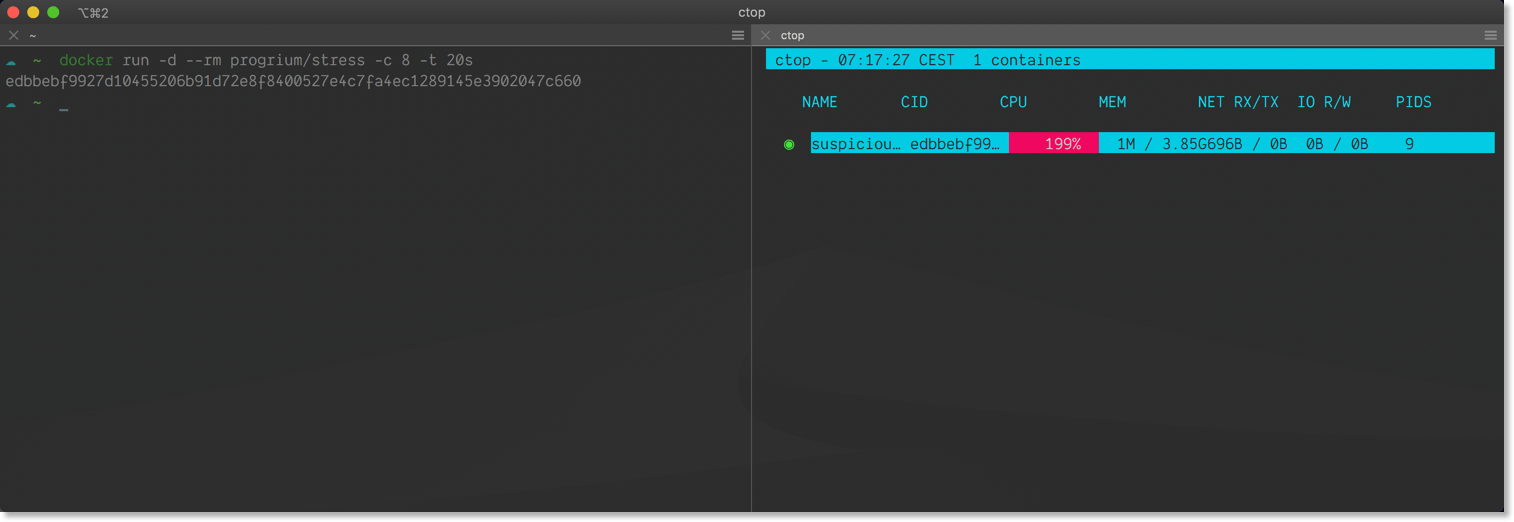Click the NAME column header
The width and height of the screenshot is (1514, 522).
coord(819,102)
